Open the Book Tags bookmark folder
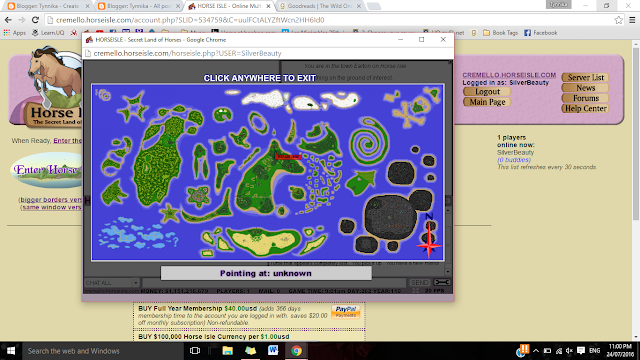 pos(500,33)
